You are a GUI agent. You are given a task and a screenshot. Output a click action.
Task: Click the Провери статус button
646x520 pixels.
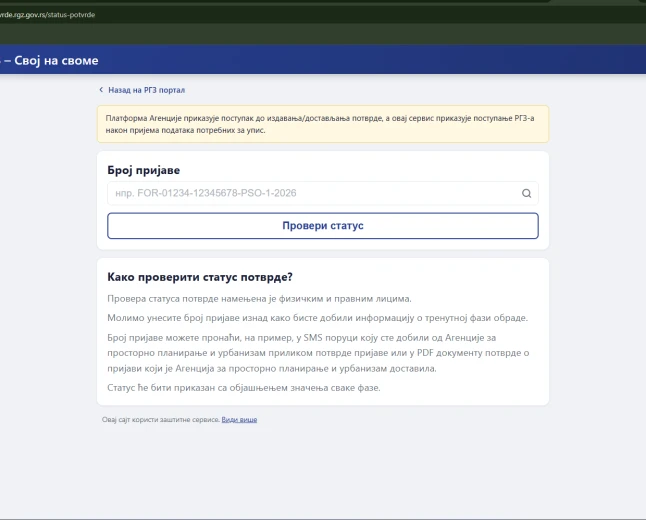(323, 226)
